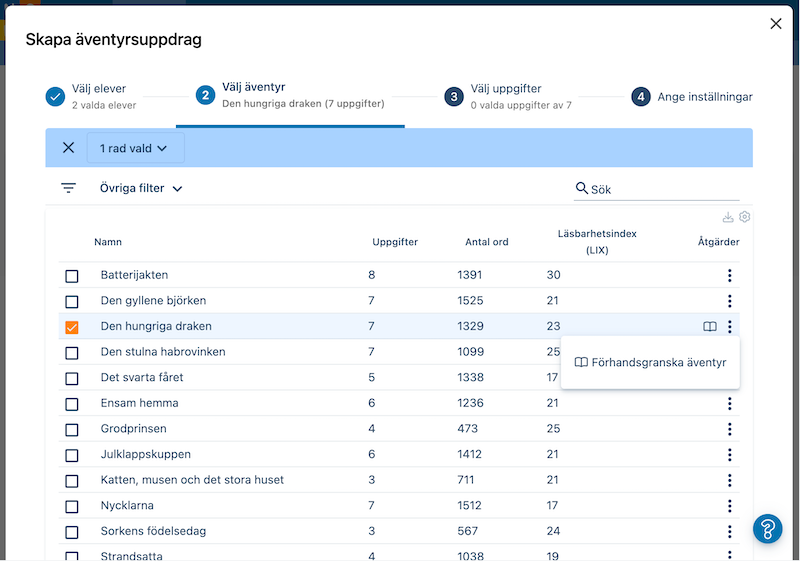800x561 pixels.
Task: Select the Grodprinsen row checkbox
Action: (72, 429)
